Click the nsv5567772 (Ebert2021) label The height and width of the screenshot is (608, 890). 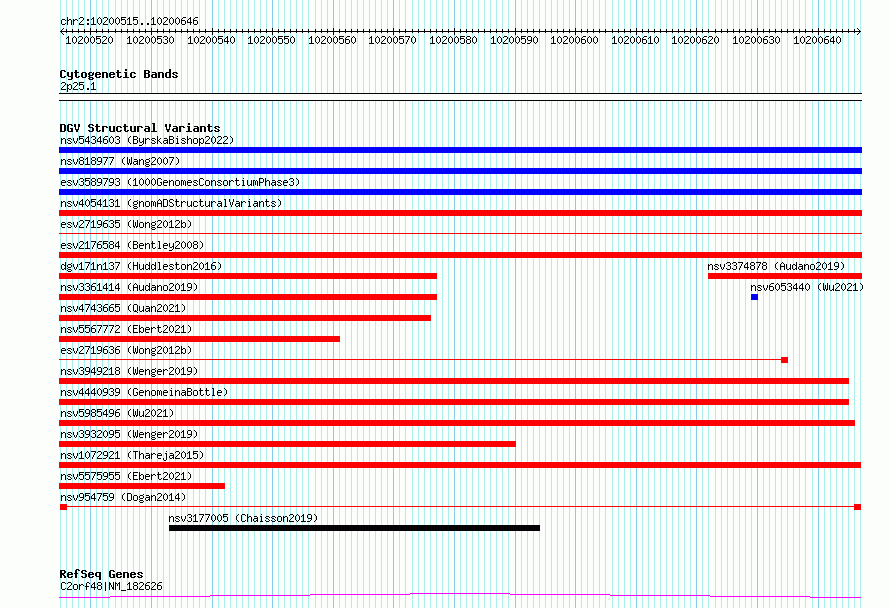tap(126, 329)
